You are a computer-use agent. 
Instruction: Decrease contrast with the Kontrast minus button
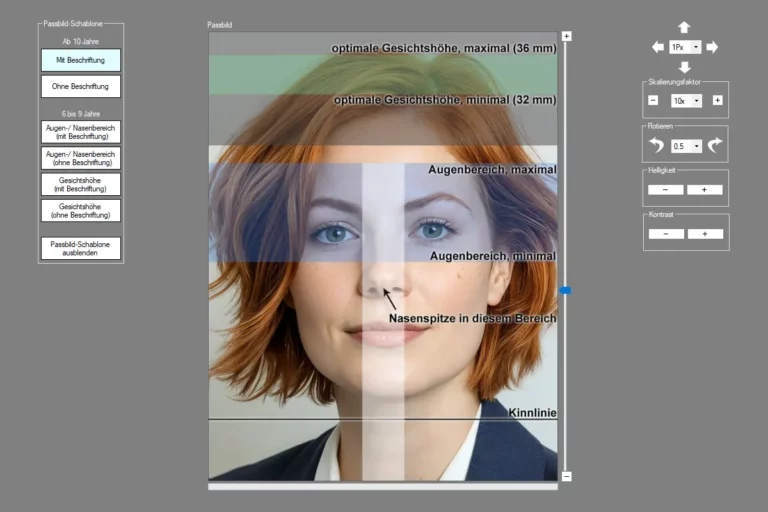(666, 234)
